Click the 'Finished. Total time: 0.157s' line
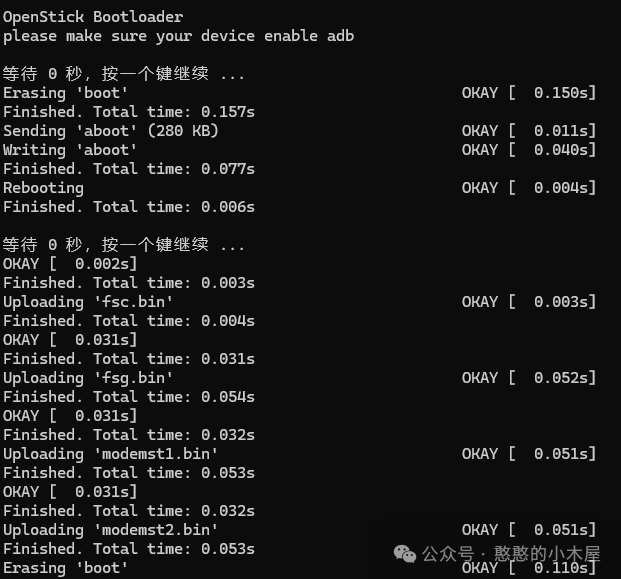Viewport: 621px width, 579px height. click(129, 112)
